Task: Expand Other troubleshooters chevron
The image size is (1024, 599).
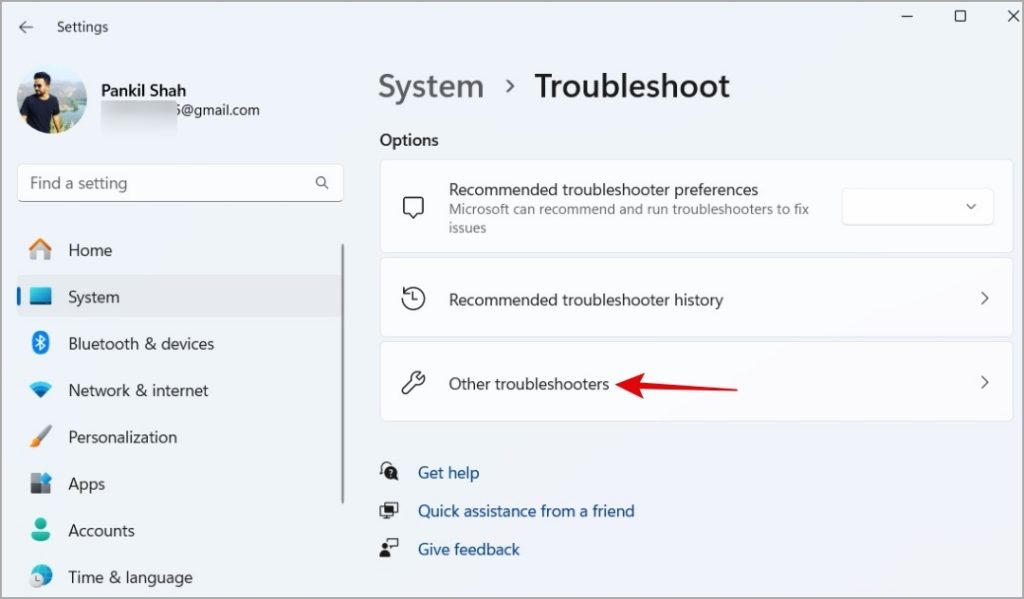Action: coord(984,383)
